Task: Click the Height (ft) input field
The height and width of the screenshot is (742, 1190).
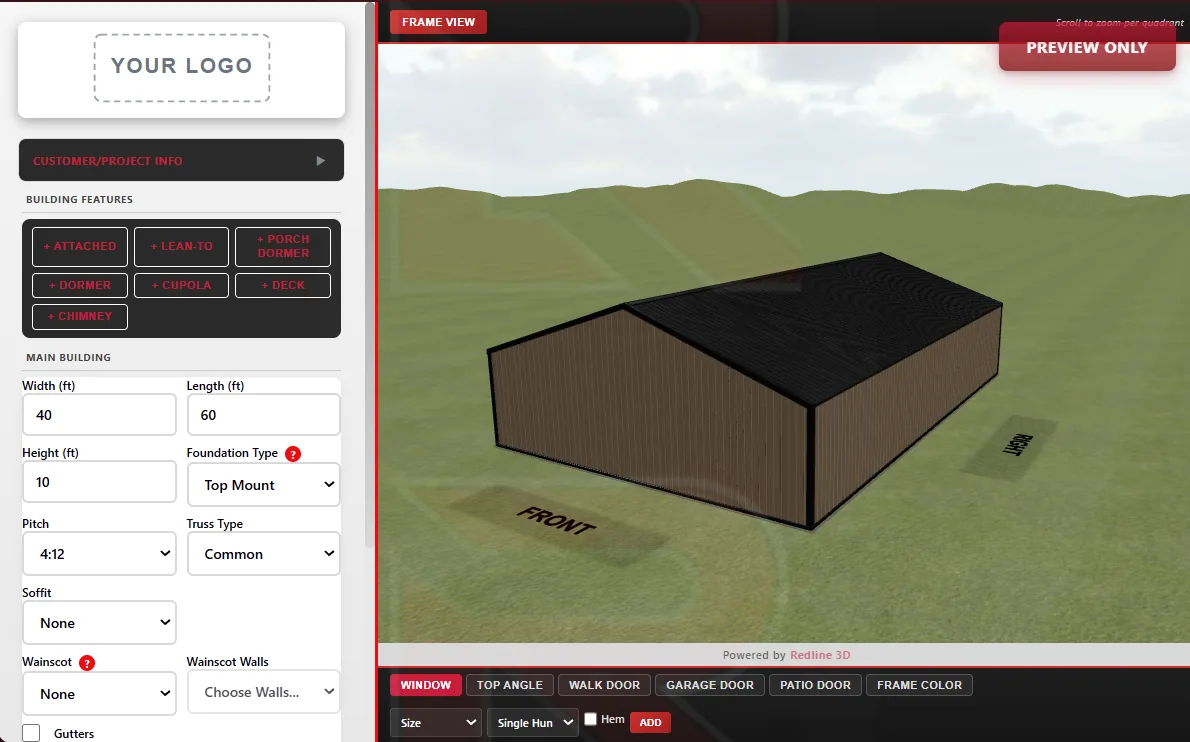Action: [99, 482]
